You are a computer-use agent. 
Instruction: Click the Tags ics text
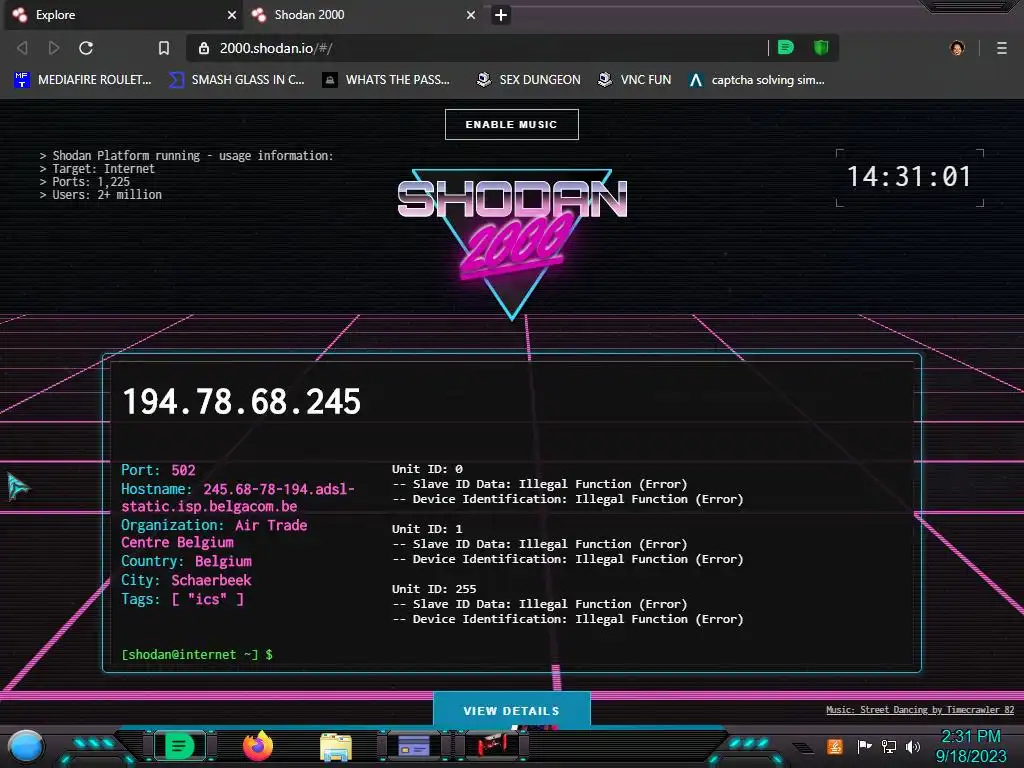(x=182, y=600)
